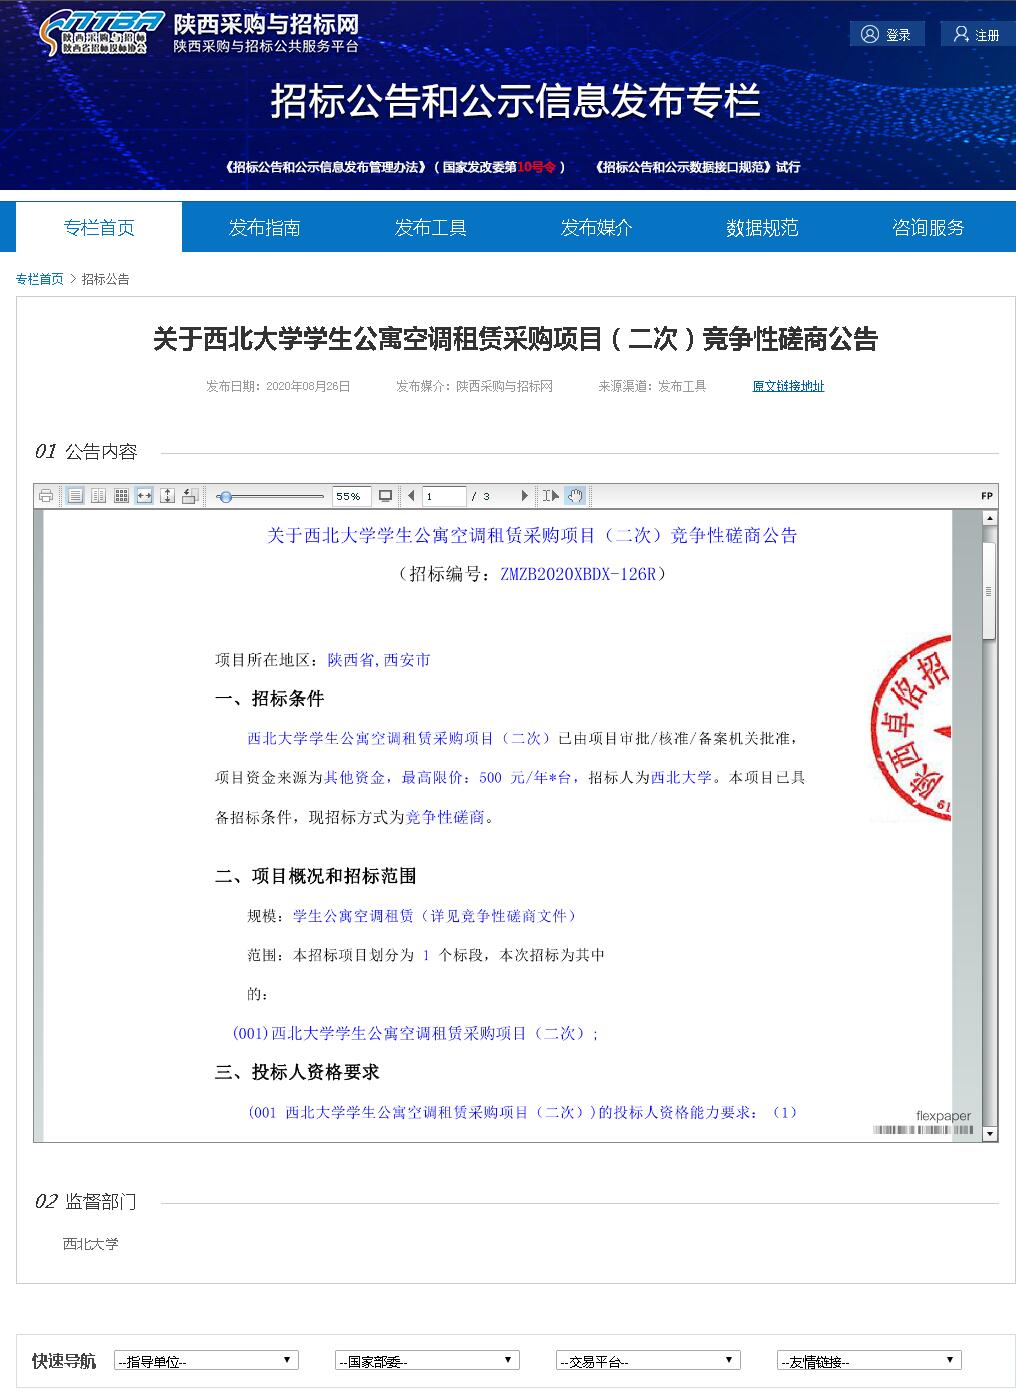Switch to two-page view mode
This screenshot has width=1016, height=1400.
coord(98,496)
